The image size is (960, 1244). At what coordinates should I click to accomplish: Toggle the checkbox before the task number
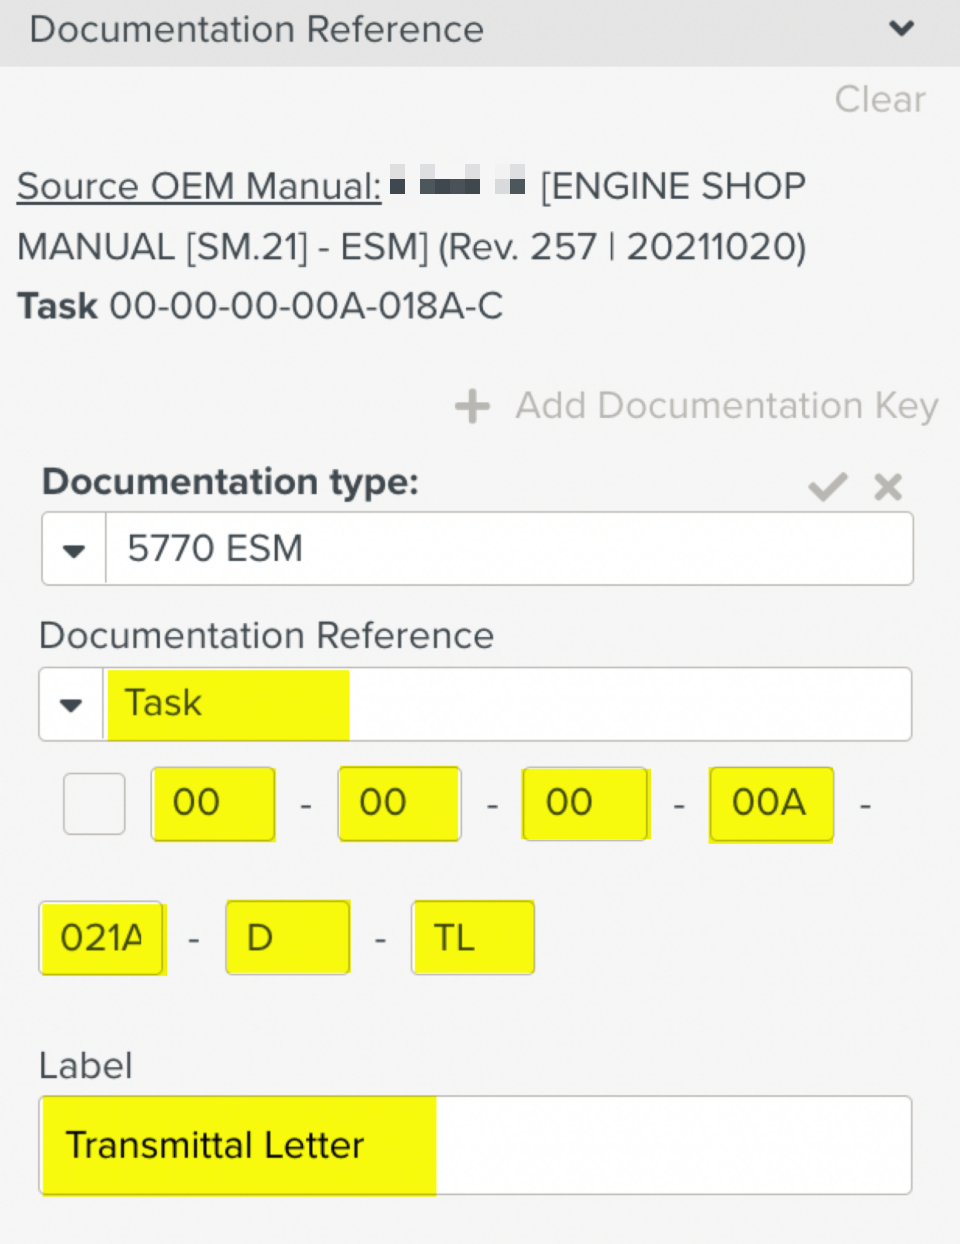pos(94,803)
